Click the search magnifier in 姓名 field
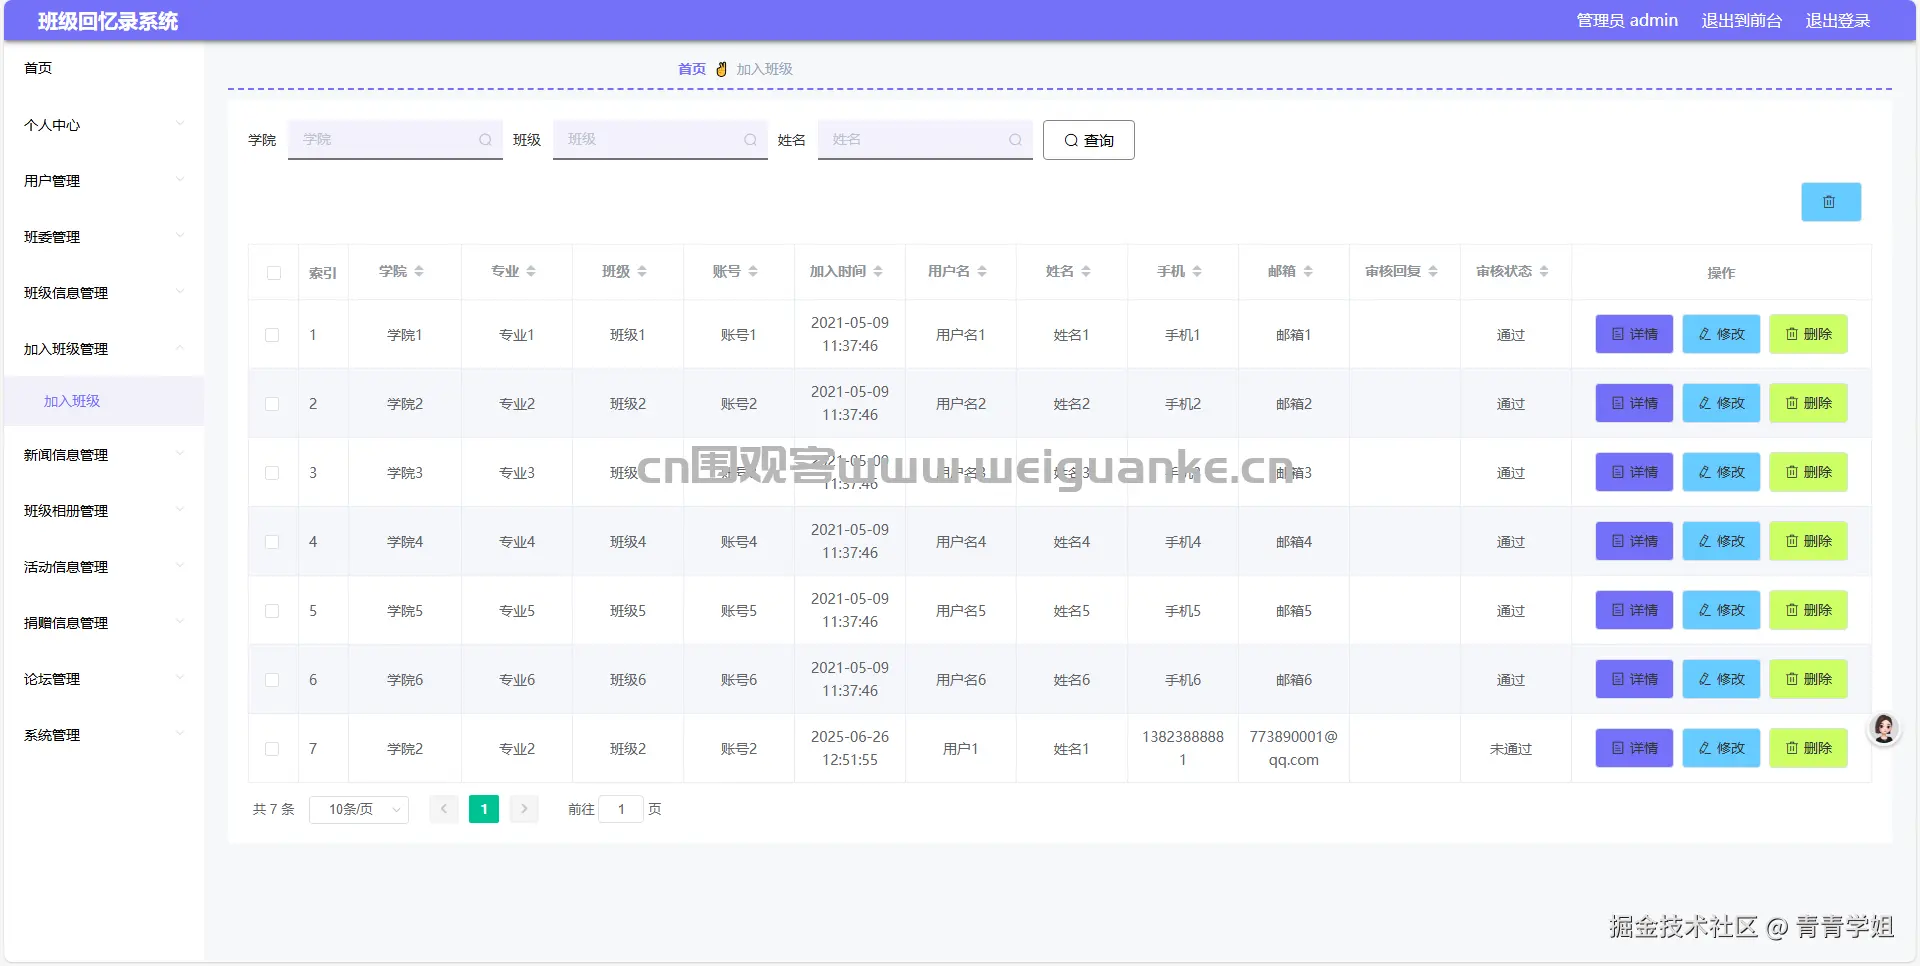Image resolution: width=1920 pixels, height=966 pixels. pos(1015,140)
